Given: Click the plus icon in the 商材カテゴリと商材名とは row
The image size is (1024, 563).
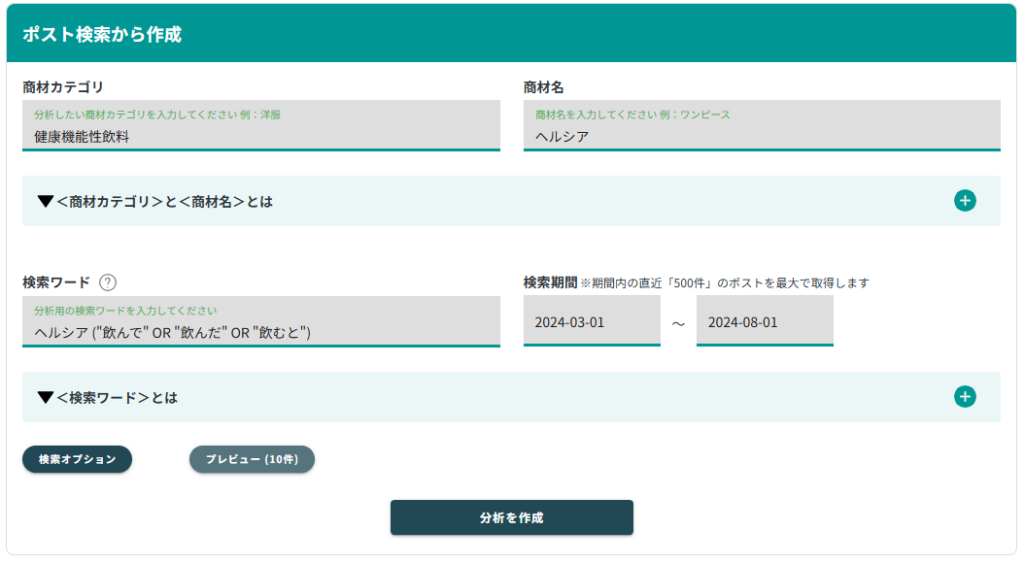Looking at the screenshot, I should (964, 201).
